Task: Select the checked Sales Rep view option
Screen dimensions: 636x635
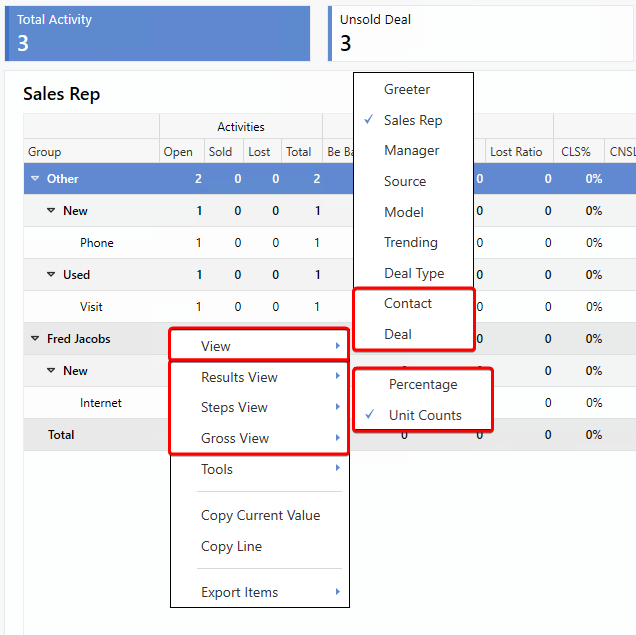Action: (412, 120)
